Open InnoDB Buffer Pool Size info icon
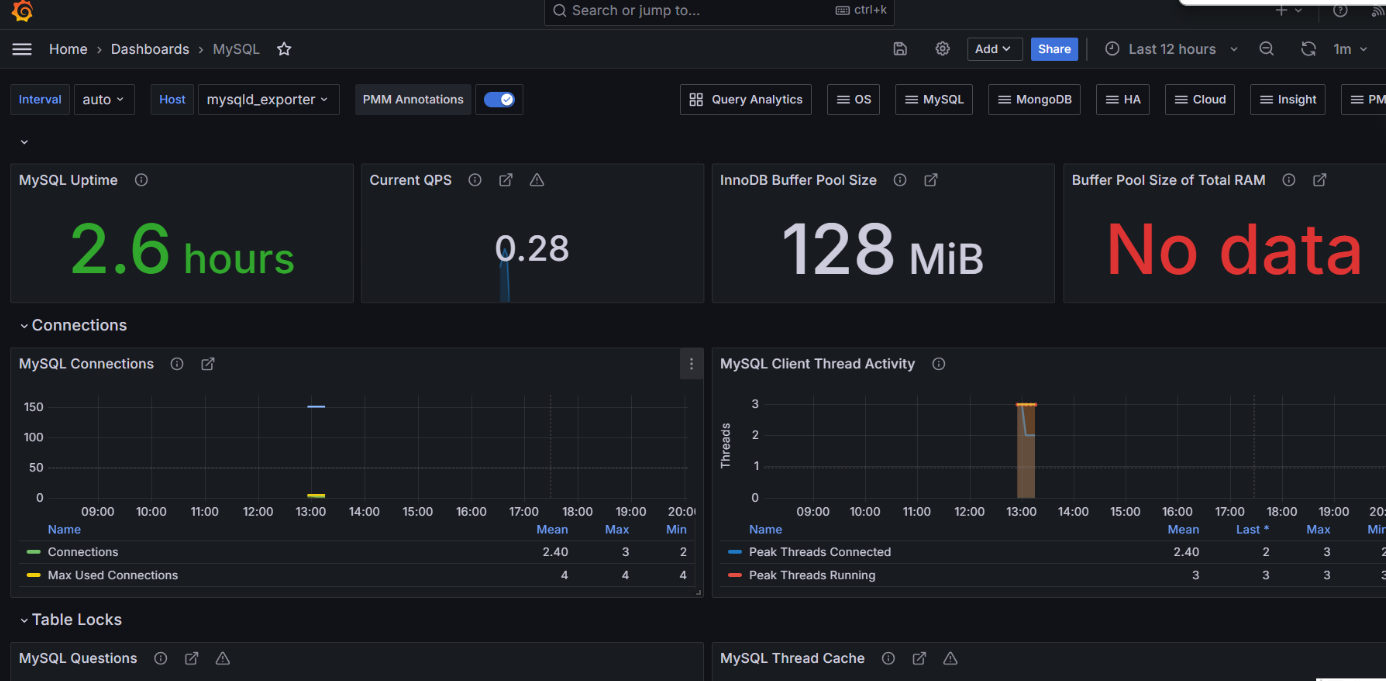The image size is (1386, 681). pos(900,180)
